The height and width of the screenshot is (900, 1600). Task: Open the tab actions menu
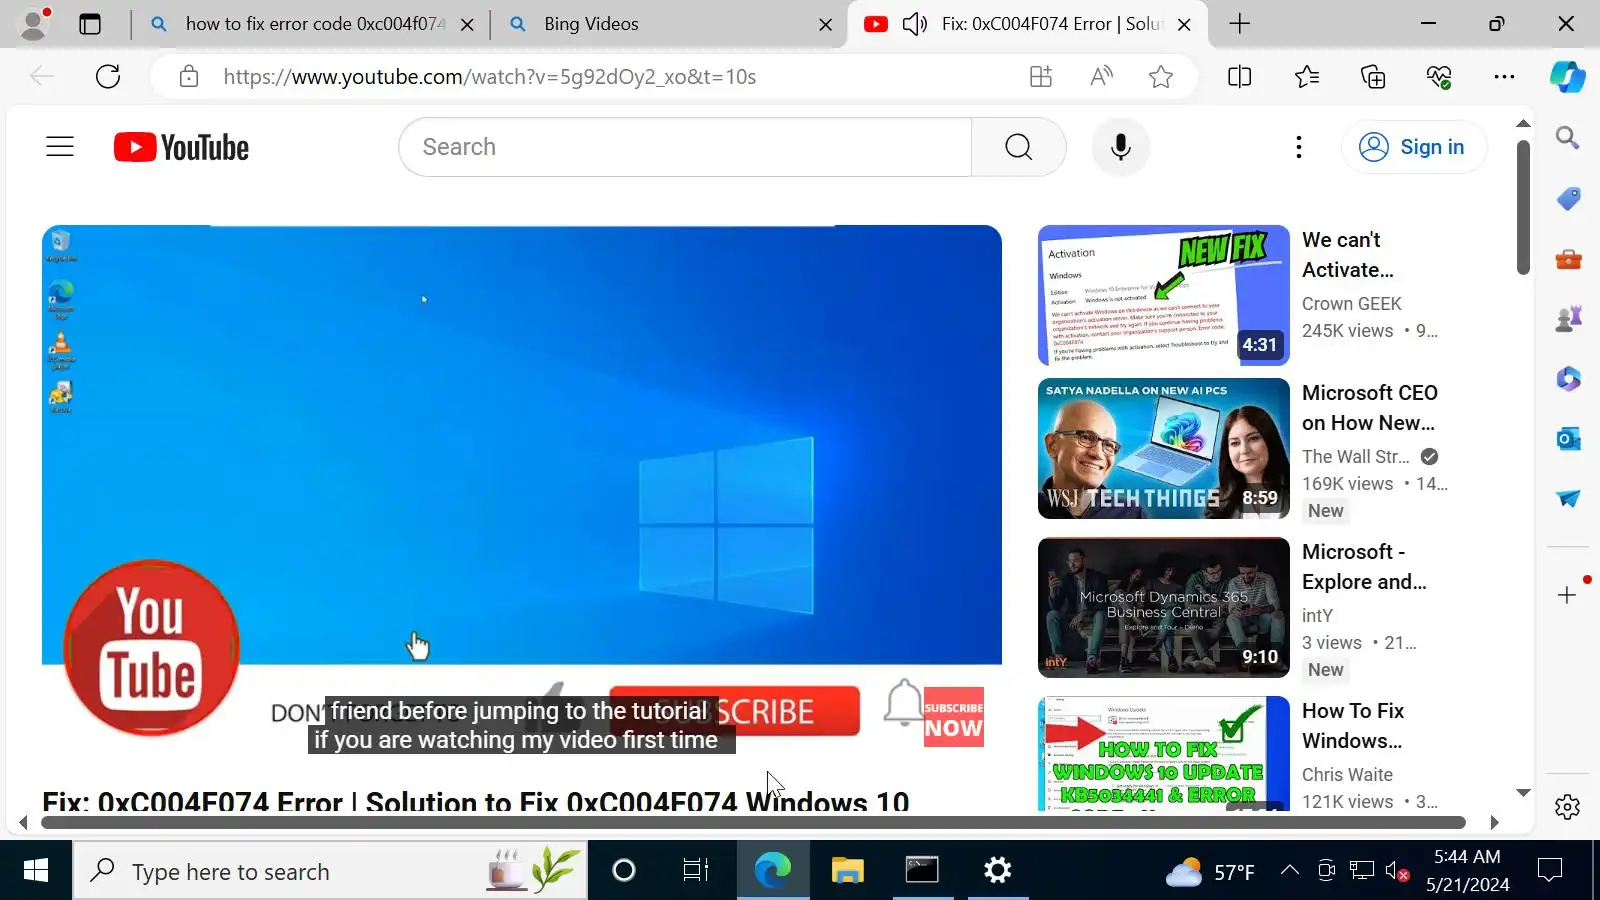[90, 24]
